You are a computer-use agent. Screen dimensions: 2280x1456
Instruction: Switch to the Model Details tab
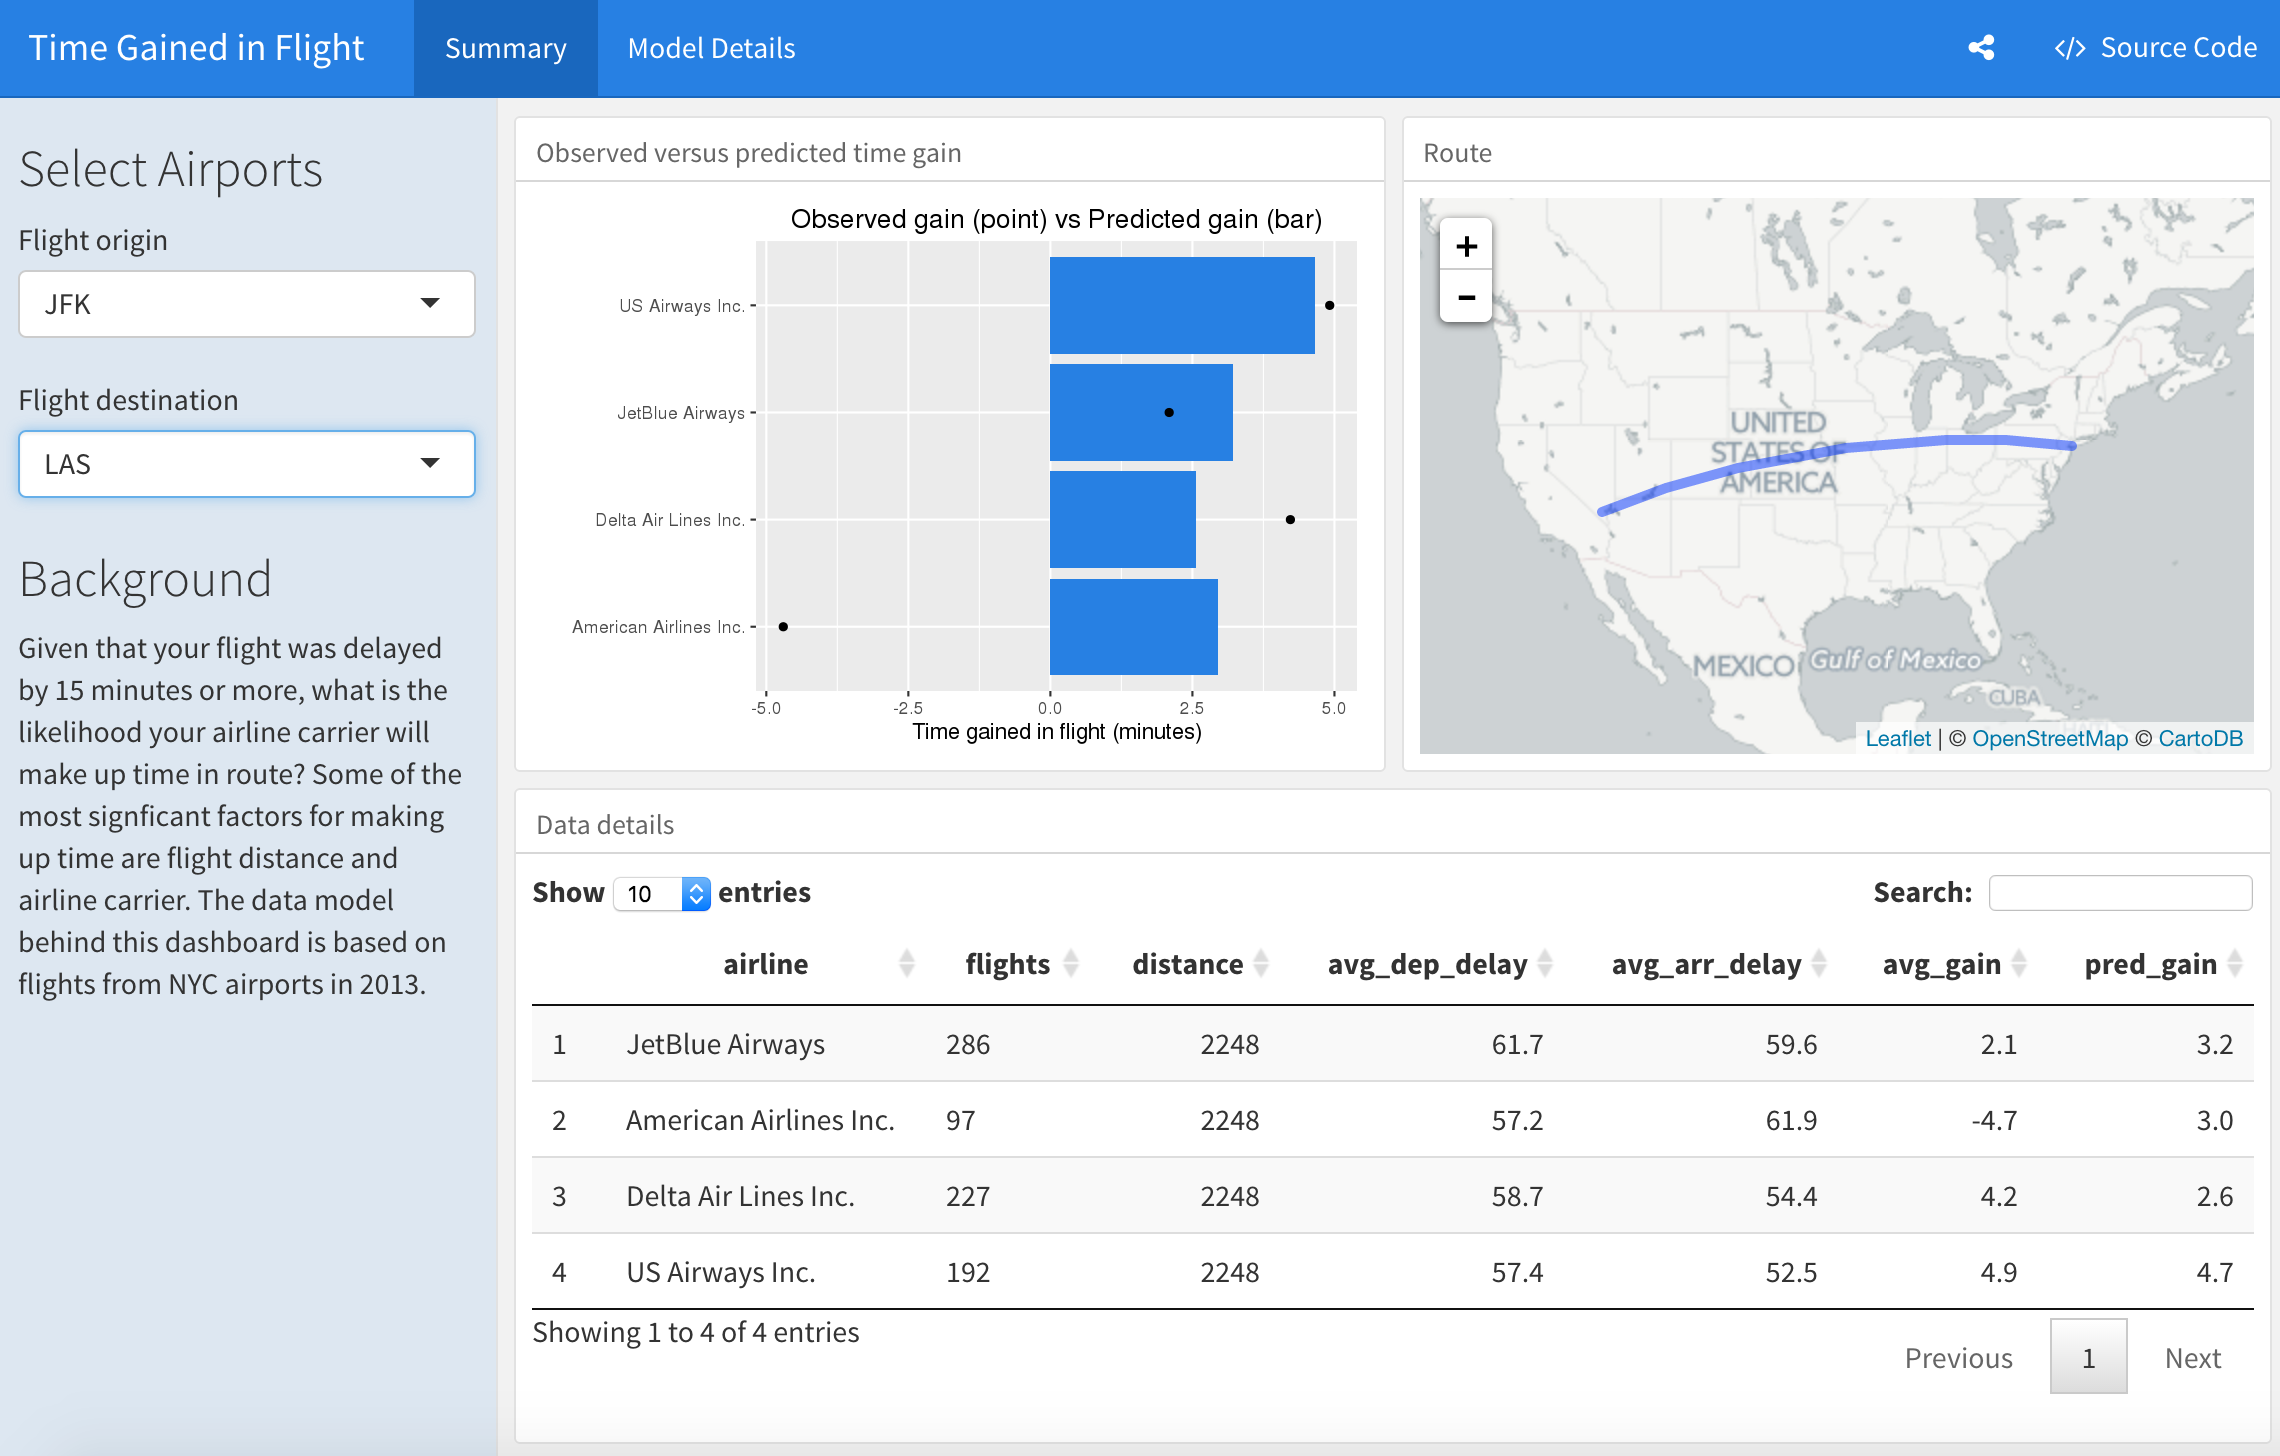[711, 48]
